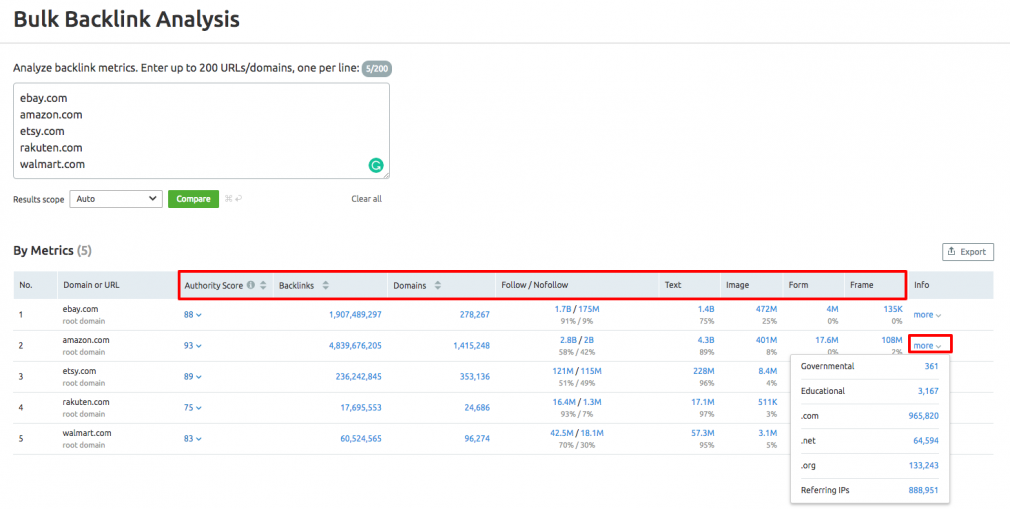Click the Clear all link
1010x509 pixels.
(x=366, y=199)
